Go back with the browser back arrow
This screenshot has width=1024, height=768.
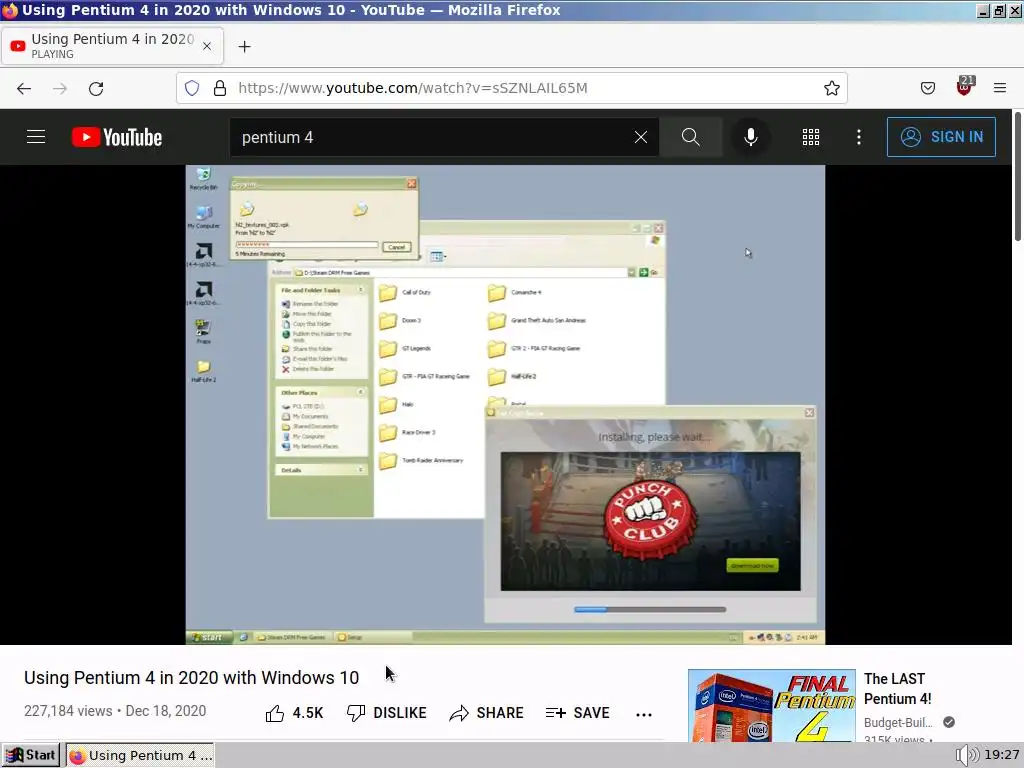(x=24, y=88)
